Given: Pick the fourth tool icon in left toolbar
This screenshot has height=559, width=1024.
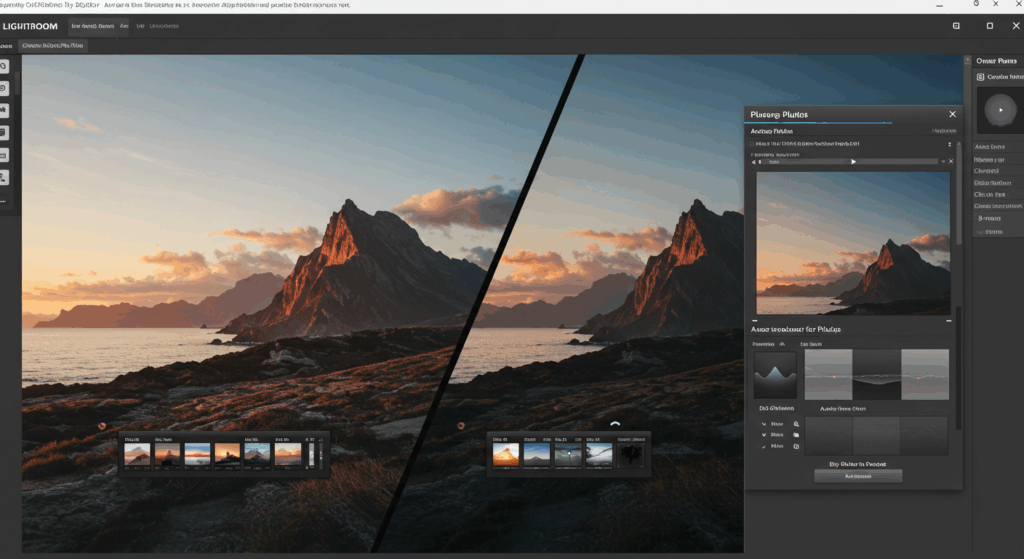Looking at the screenshot, I should (x=3, y=133).
